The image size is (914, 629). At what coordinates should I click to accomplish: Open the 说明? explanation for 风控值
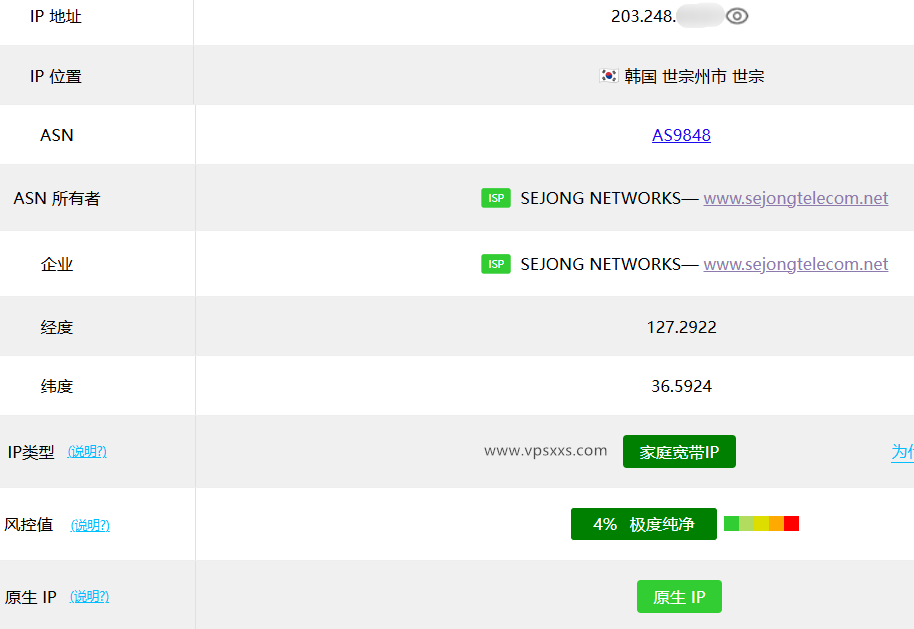click(89, 524)
